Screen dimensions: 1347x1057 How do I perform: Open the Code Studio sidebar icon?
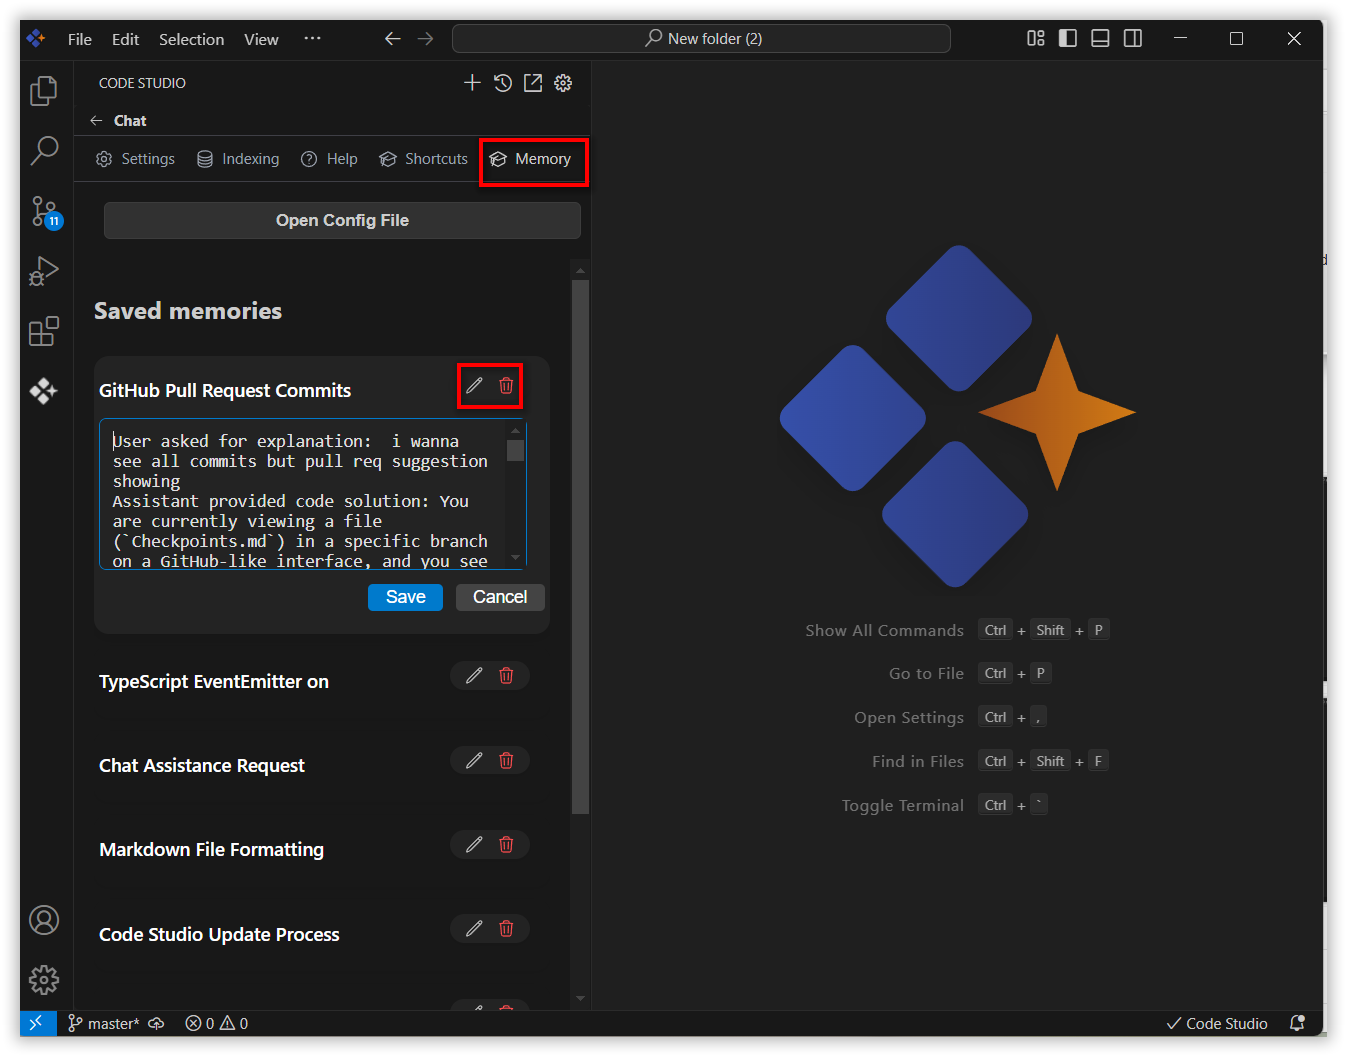pyautogui.click(x=44, y=391)
